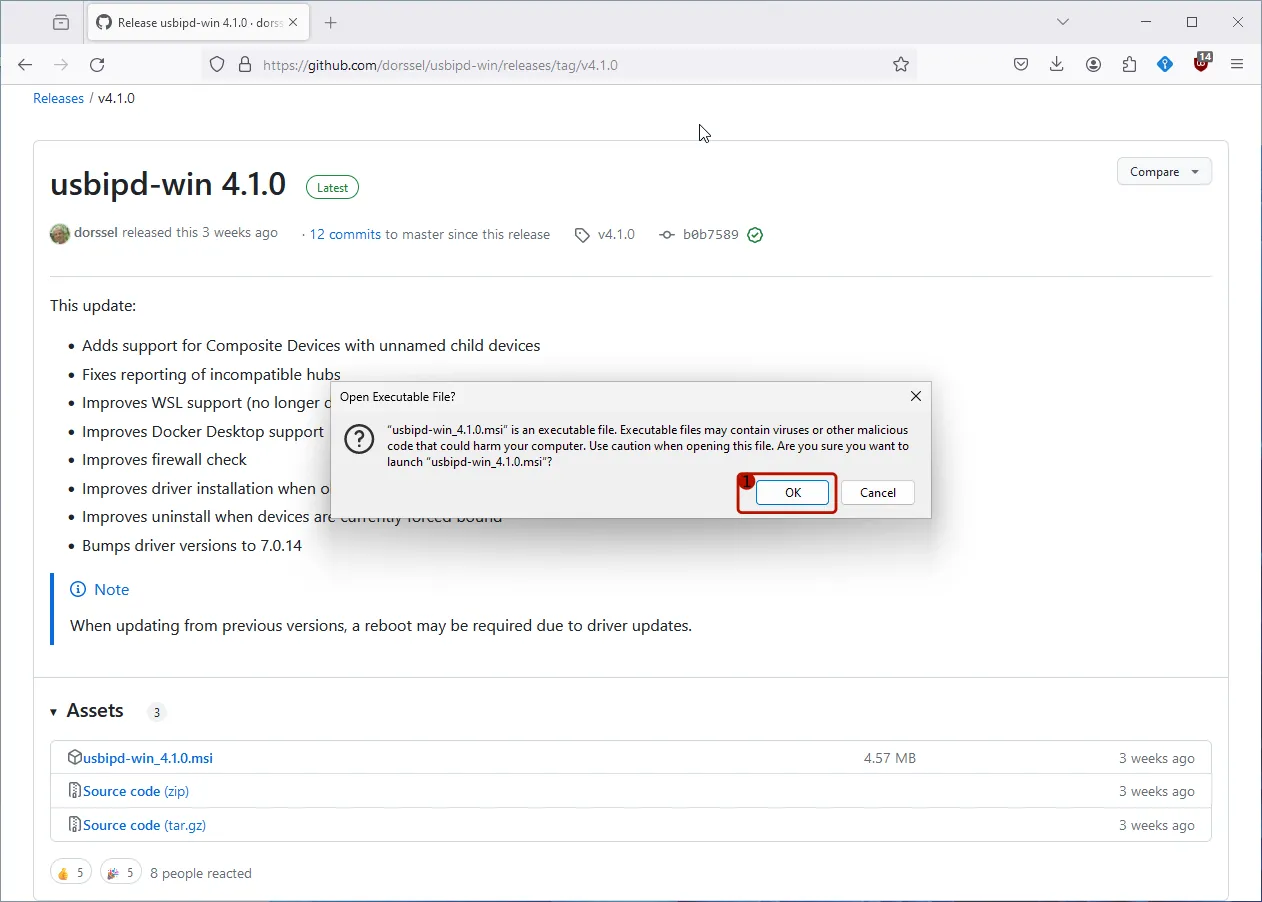Collapse the Assets section
This screenshot has height=902, width=1262.
pyautogui.click(x=53, y=711)
